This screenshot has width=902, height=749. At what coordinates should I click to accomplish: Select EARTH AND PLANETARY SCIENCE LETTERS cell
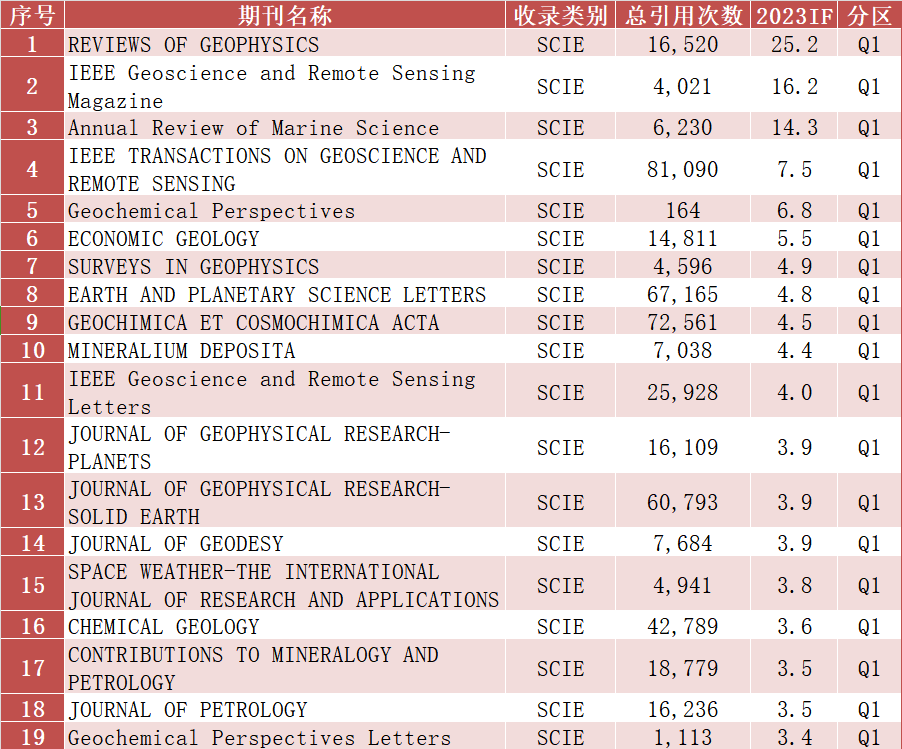click(285, 293)
